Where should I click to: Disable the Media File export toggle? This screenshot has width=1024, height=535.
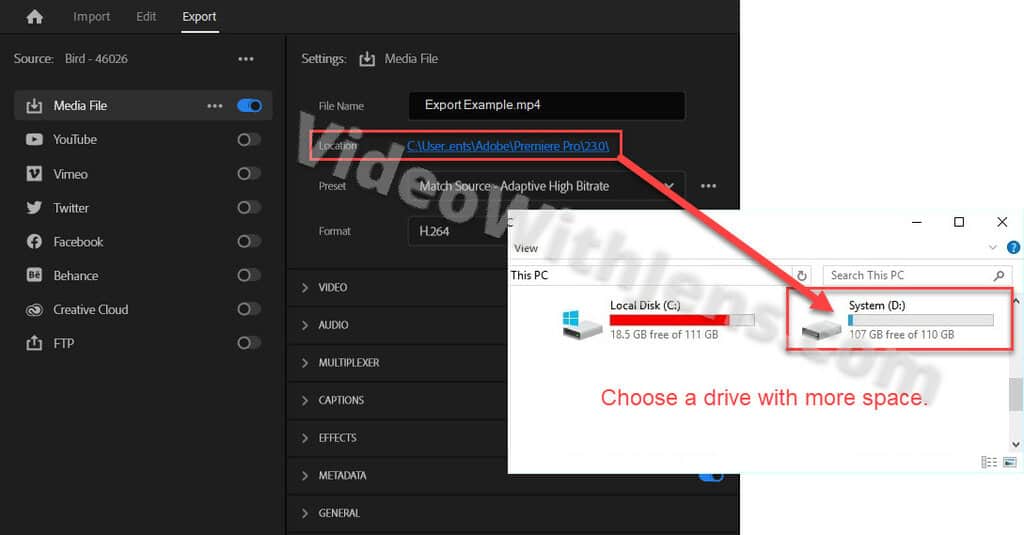[x=249, y=106]
